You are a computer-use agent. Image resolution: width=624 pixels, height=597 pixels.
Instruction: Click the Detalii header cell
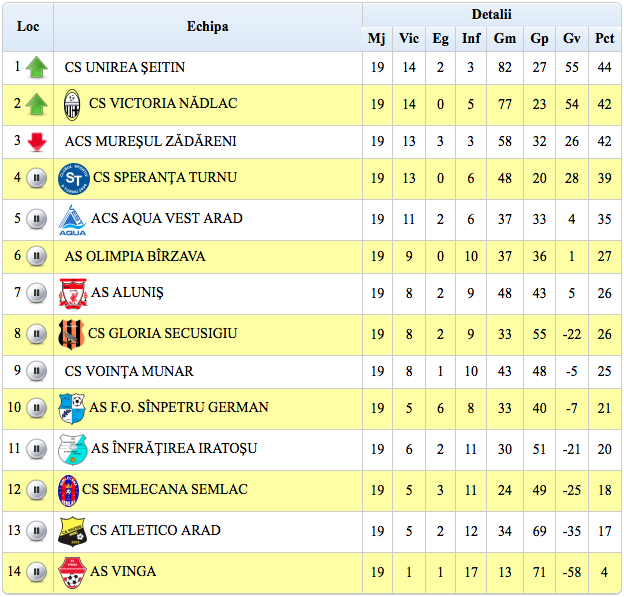click(491, 14)
